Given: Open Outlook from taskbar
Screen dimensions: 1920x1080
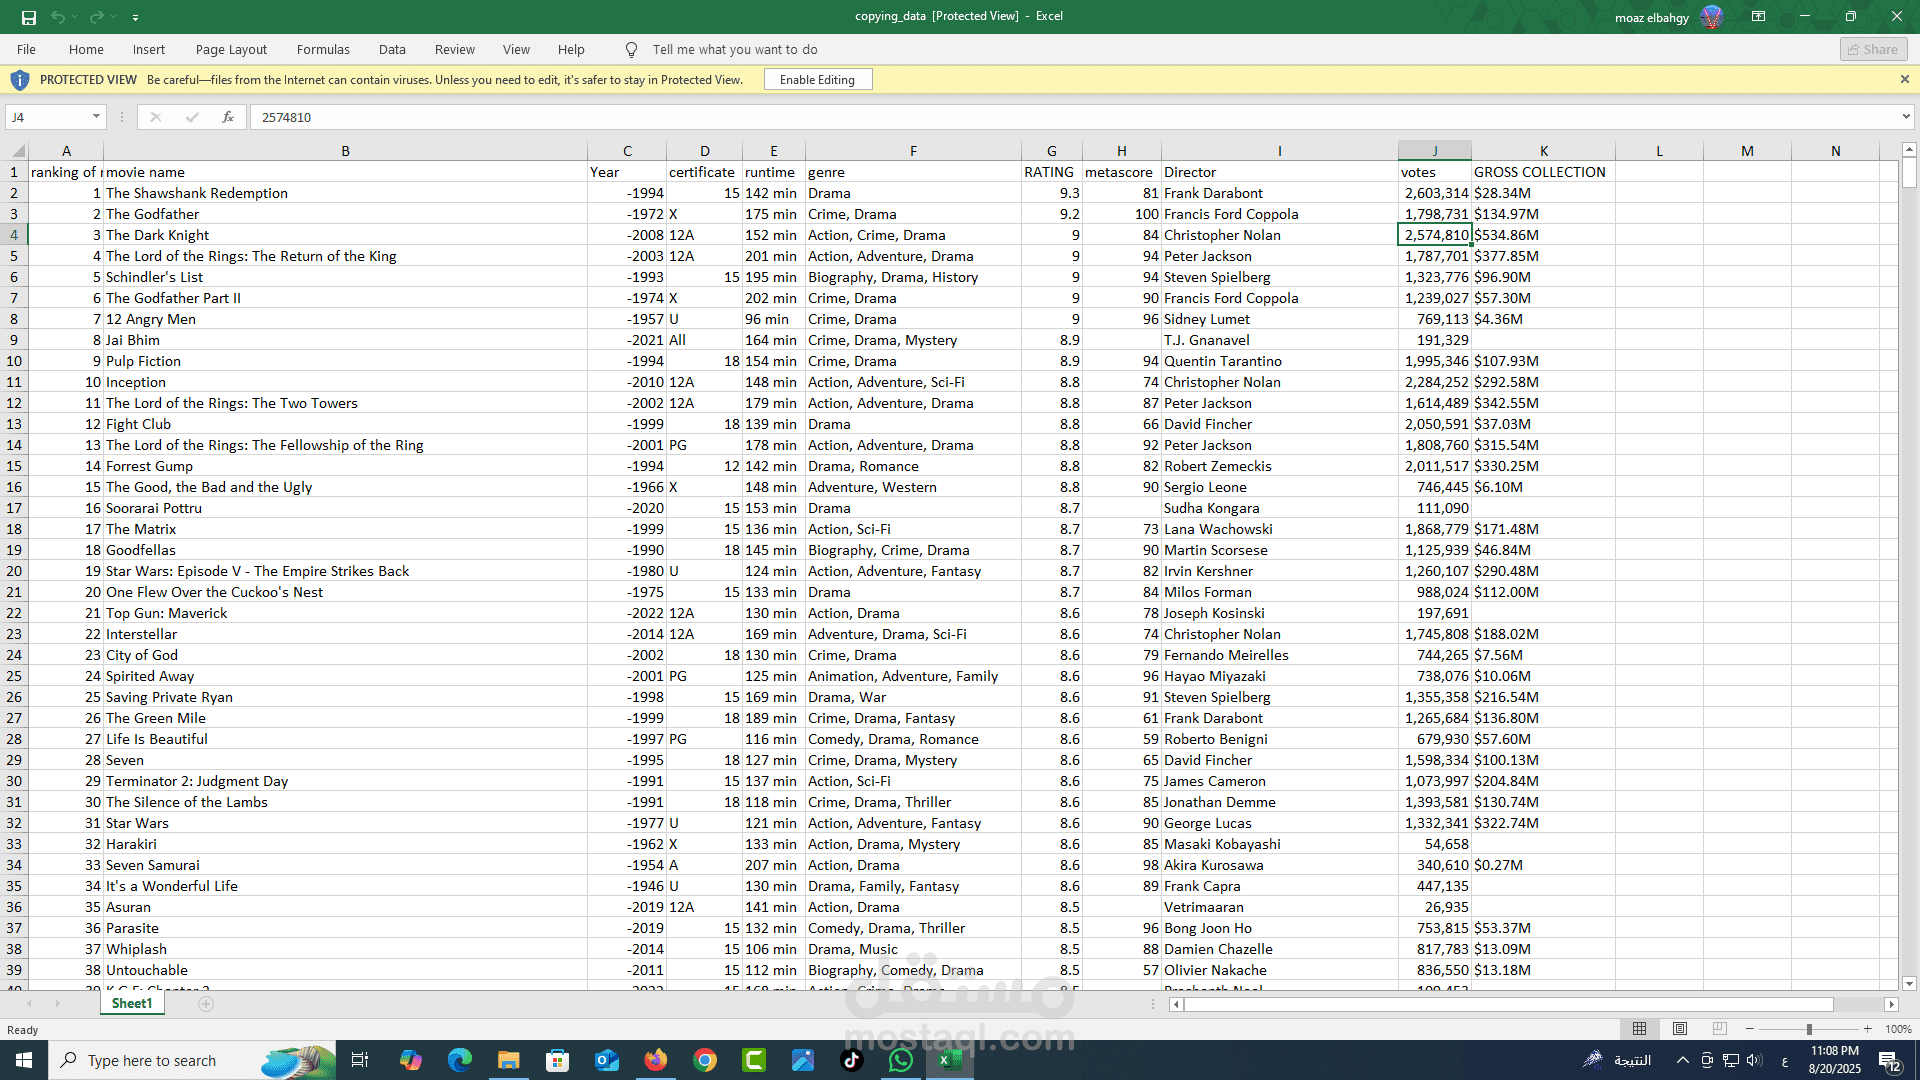Looking at the screenshot, I should (x=607, y=1060).
